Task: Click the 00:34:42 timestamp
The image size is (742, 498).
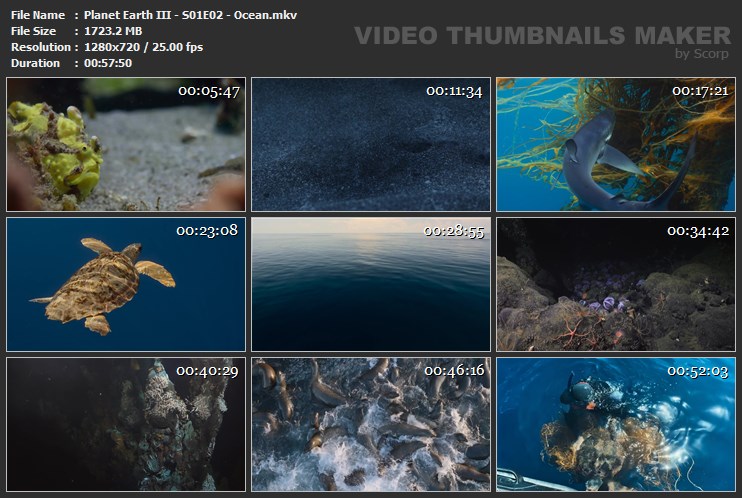Action: (698, 231)
